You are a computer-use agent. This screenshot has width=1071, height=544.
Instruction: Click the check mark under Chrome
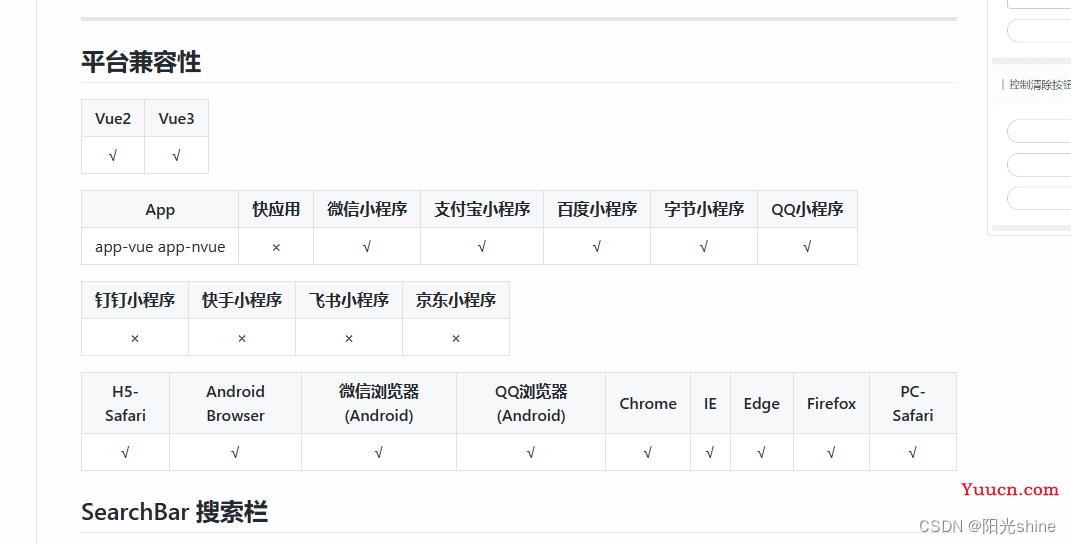point(648,452)
